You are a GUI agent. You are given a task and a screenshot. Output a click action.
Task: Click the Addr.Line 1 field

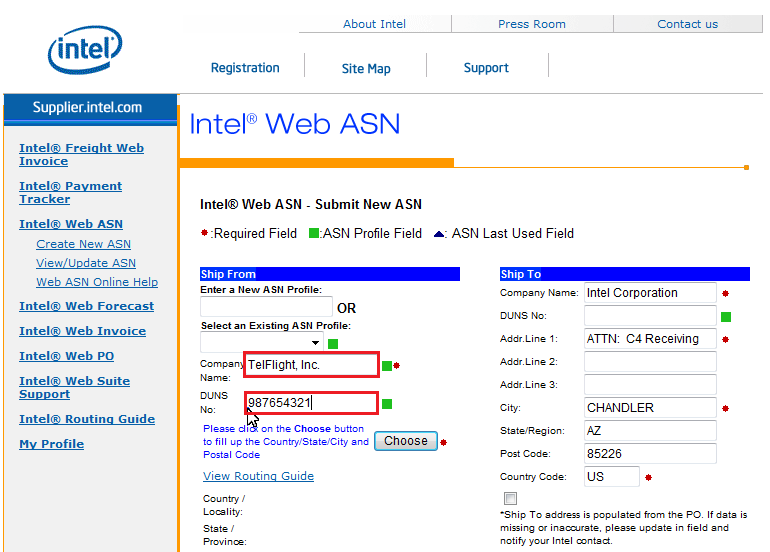(x=650, y=339)
